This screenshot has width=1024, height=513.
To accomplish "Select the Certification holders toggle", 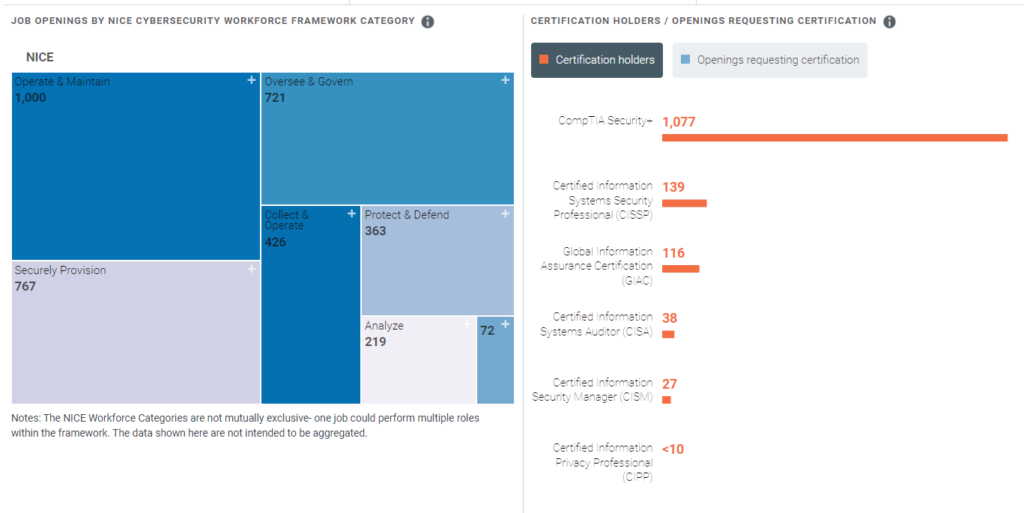I will (x=596, y=60).
